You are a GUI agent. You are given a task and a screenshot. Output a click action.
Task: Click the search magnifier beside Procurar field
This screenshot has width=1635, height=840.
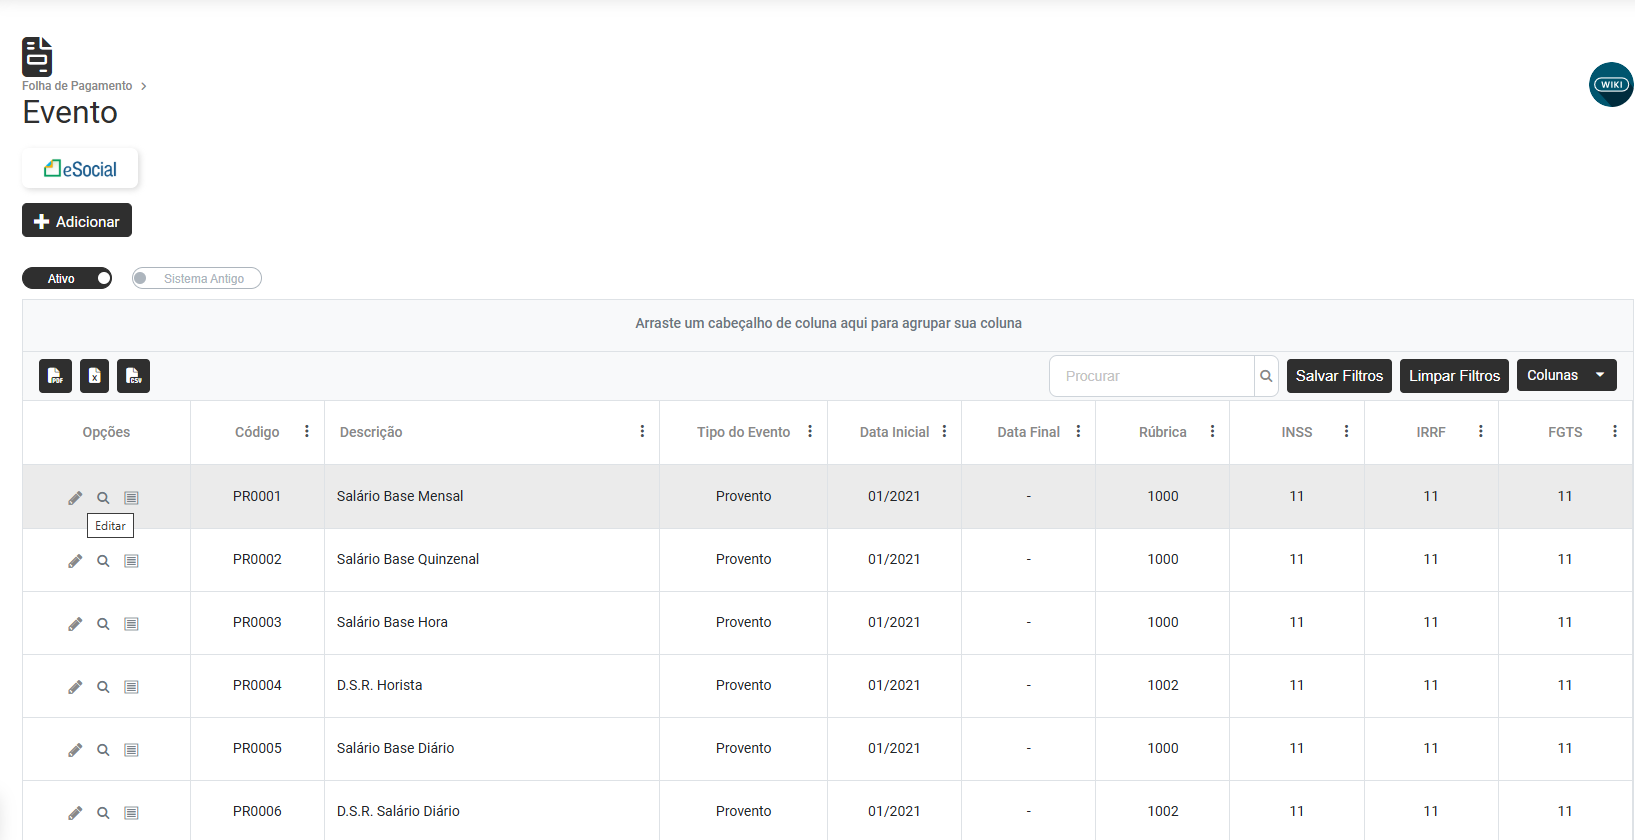point(1266,376)
